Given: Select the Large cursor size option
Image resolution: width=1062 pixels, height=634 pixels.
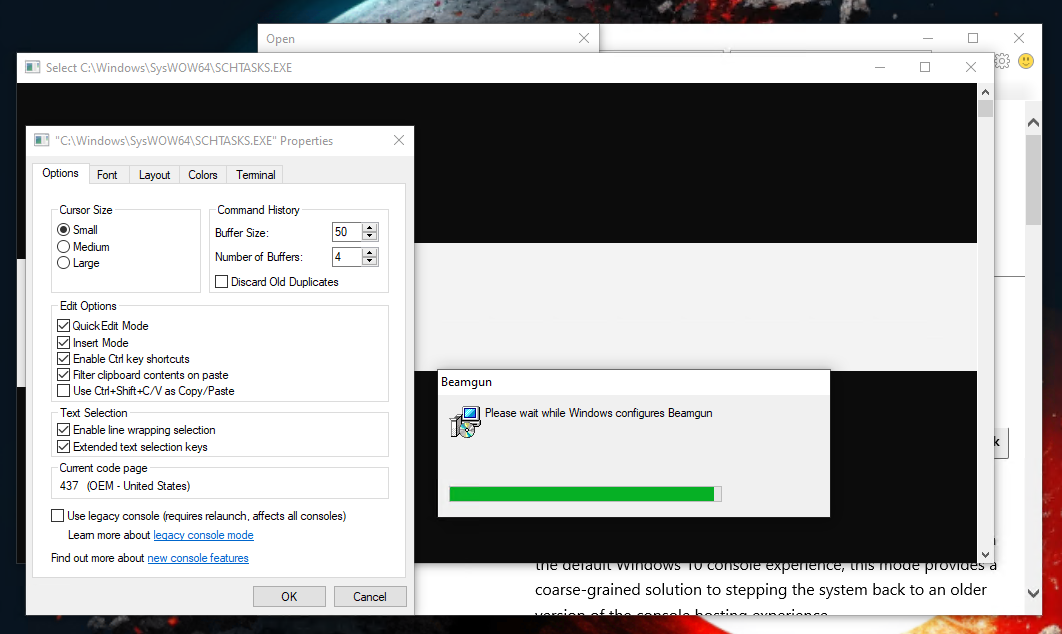Looking at the screenshot, I should coord(64,263).
